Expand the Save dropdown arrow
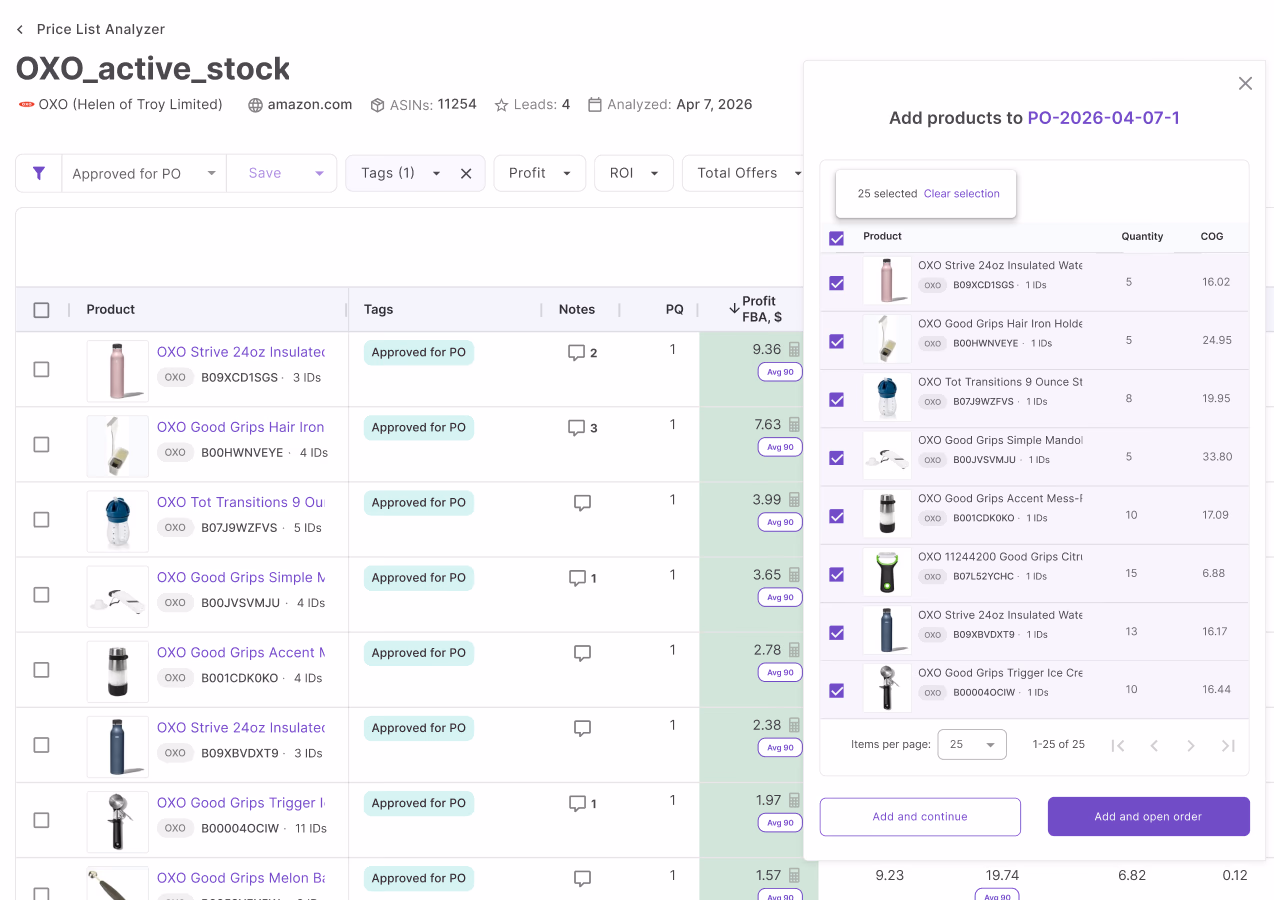 (x=319, y=173)
